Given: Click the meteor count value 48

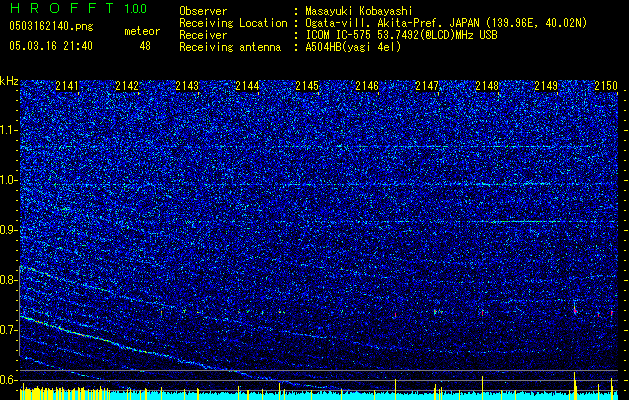Looking at the screenshot, I should (145, 46).
